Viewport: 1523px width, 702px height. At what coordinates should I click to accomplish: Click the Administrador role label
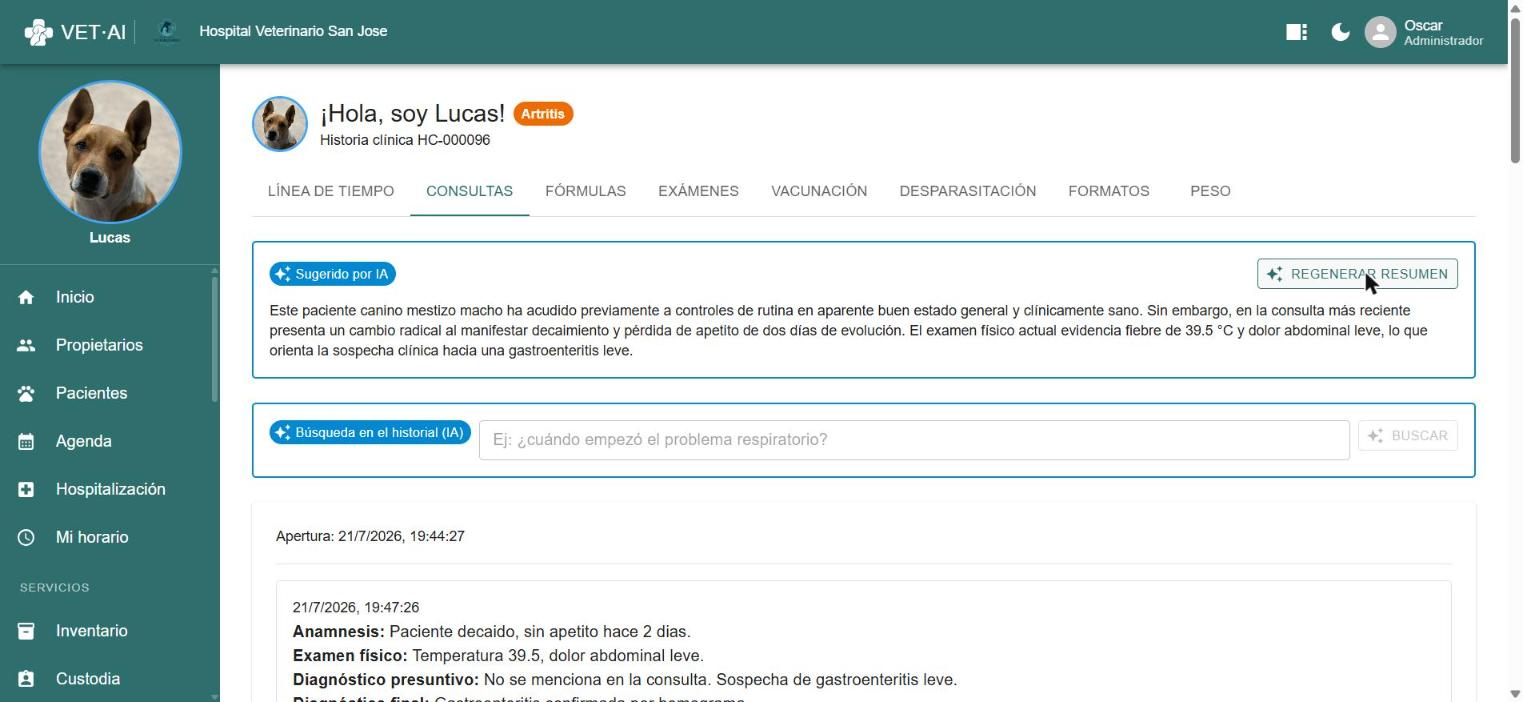1443,41
